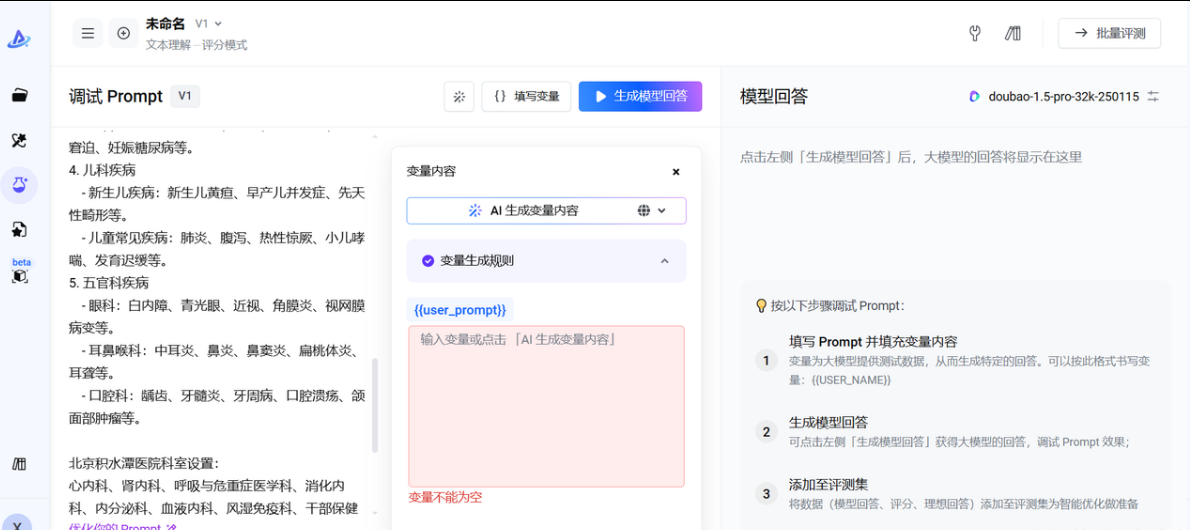Click the sparkle optimize icon beside 填写变量
The height and width of the screenshot is (530, 1190).
[x=459, y=96]
